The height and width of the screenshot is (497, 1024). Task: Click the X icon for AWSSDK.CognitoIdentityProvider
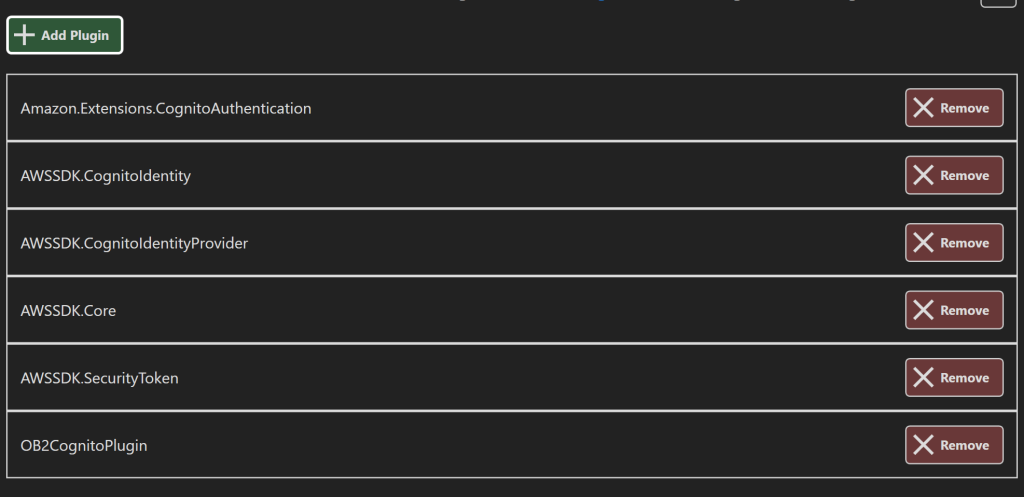click(x=924, y=243)
